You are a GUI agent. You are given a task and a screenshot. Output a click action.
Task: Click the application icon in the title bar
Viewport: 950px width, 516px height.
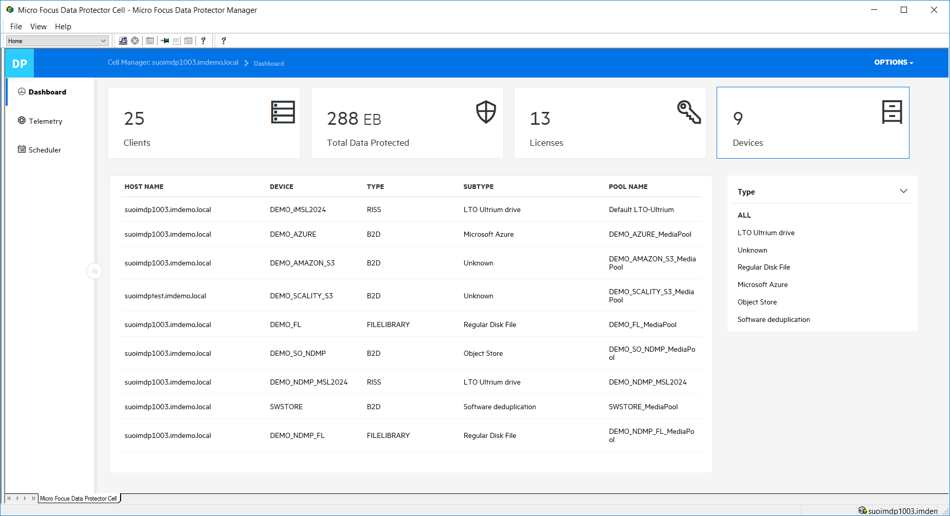tap(10, 10)
